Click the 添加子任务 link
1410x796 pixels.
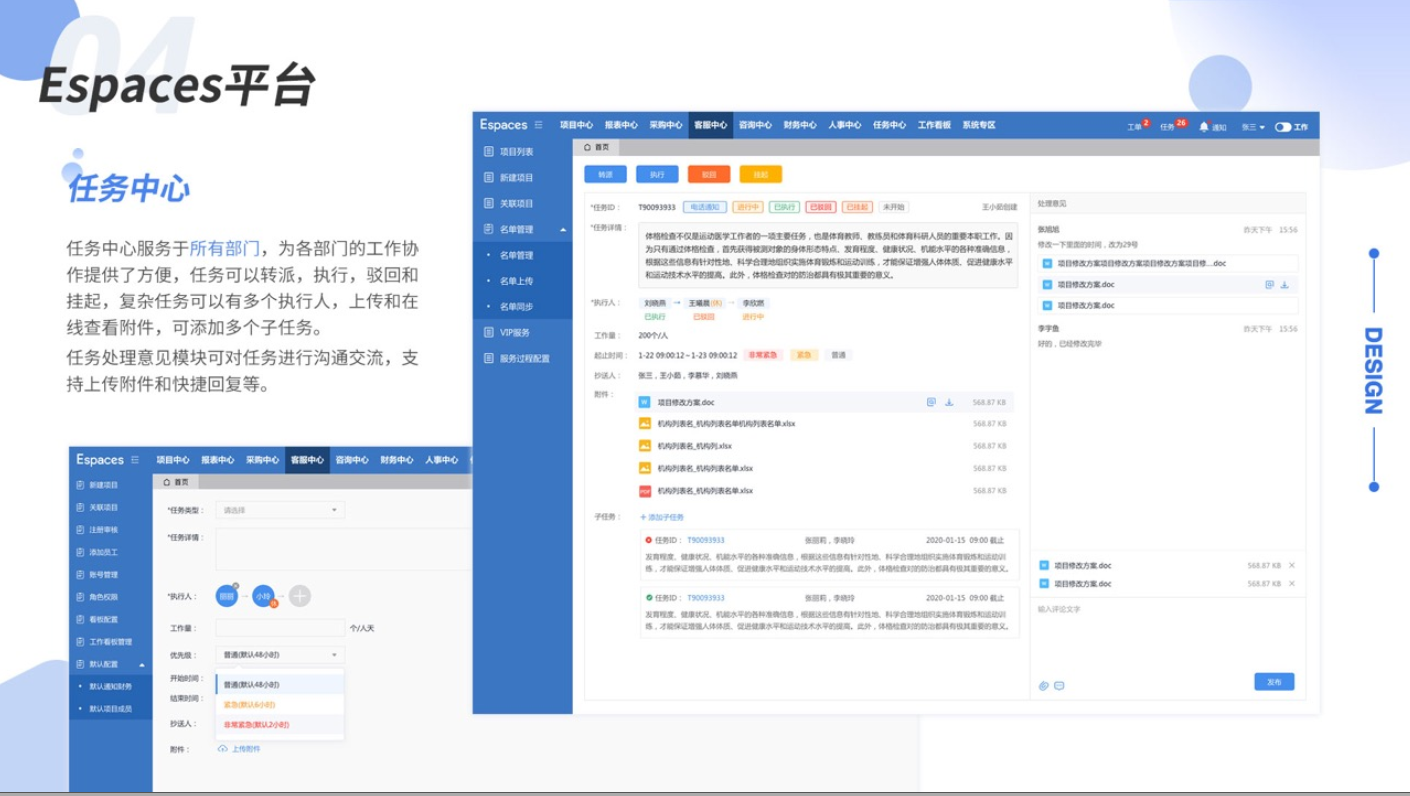662,517
